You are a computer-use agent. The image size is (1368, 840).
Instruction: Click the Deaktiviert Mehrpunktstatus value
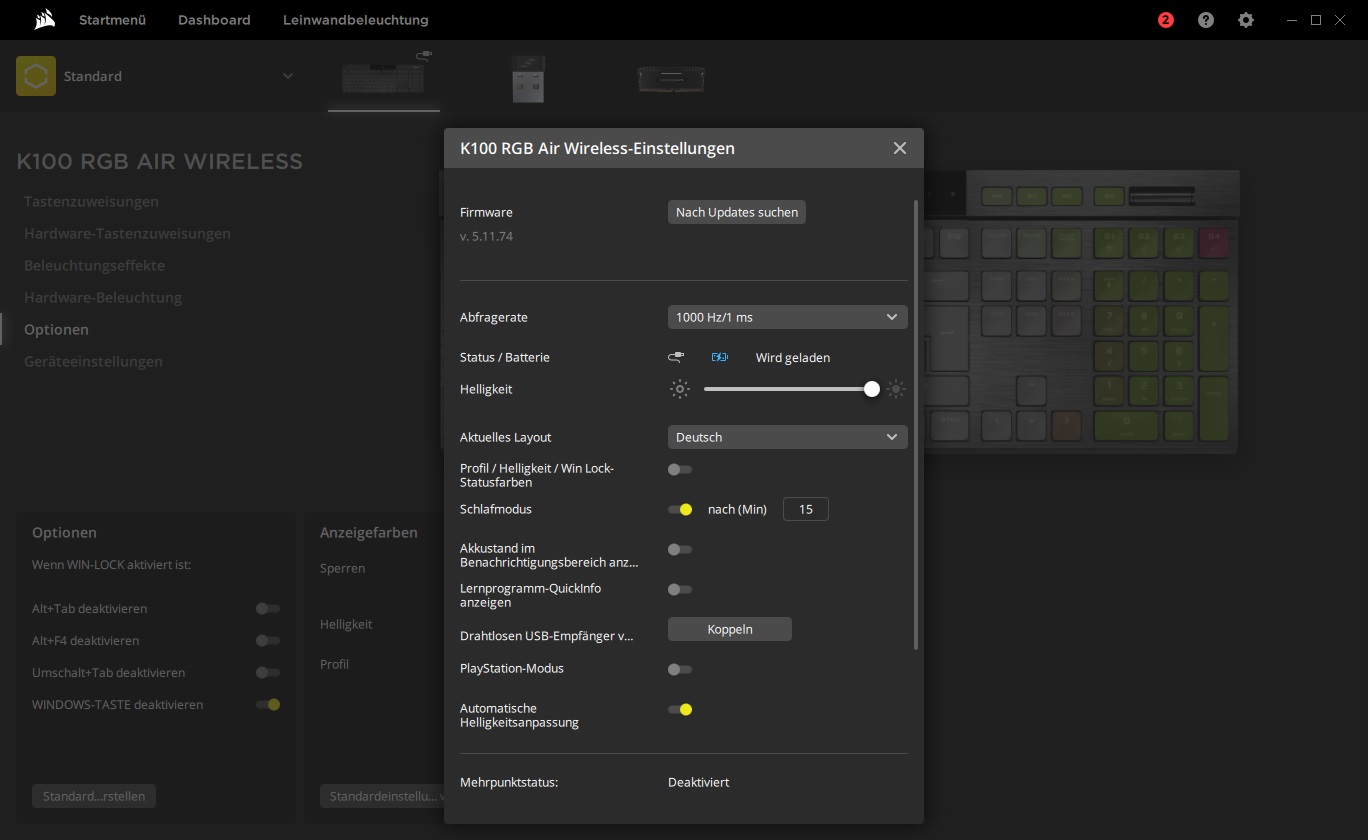[698, 782]
